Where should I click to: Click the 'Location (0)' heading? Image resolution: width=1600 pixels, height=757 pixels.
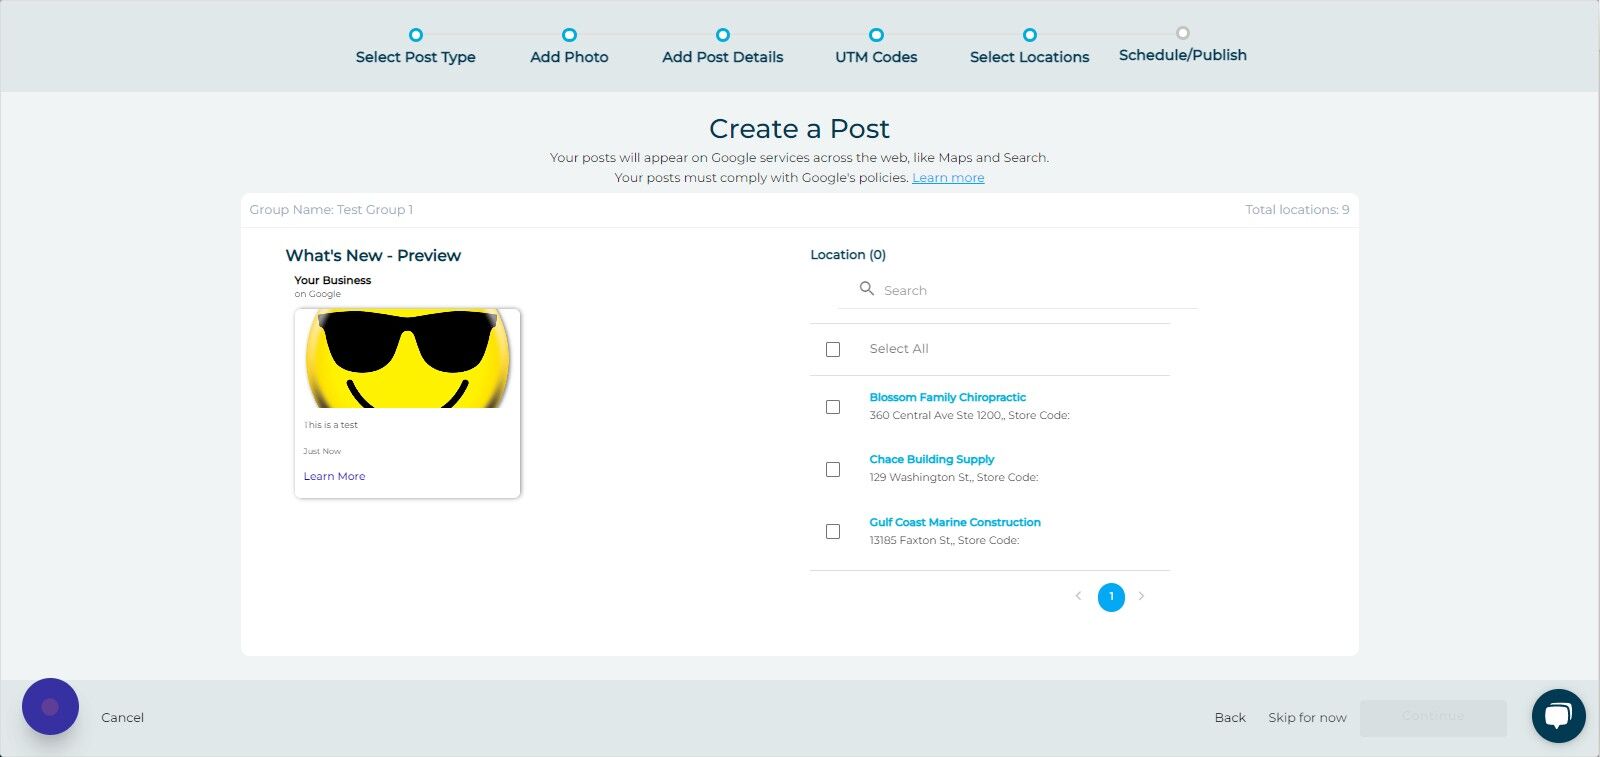pyautogui.click(x=848, y=255)
